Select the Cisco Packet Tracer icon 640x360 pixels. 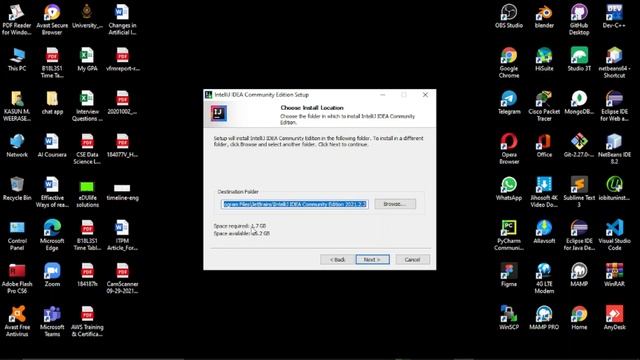coord(544,106)
